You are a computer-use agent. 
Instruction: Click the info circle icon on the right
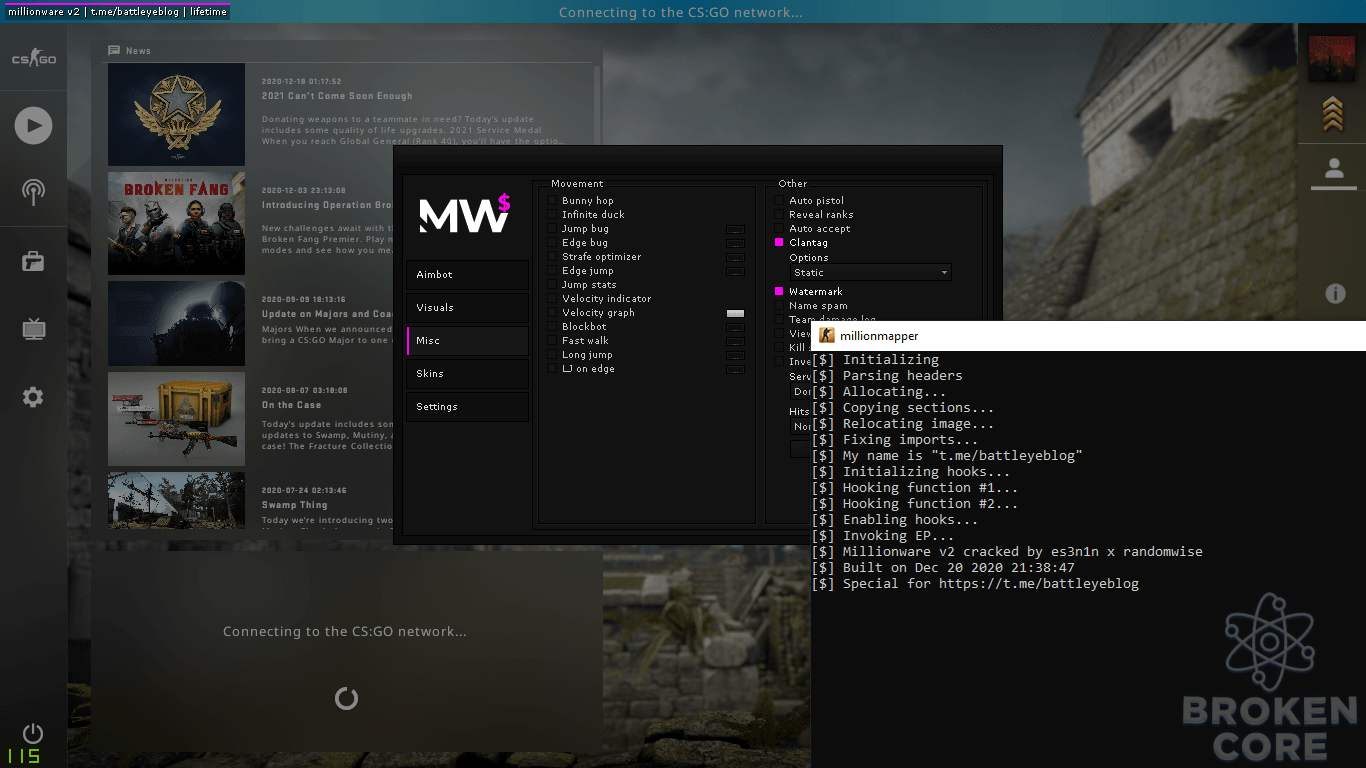point(1335,293)
